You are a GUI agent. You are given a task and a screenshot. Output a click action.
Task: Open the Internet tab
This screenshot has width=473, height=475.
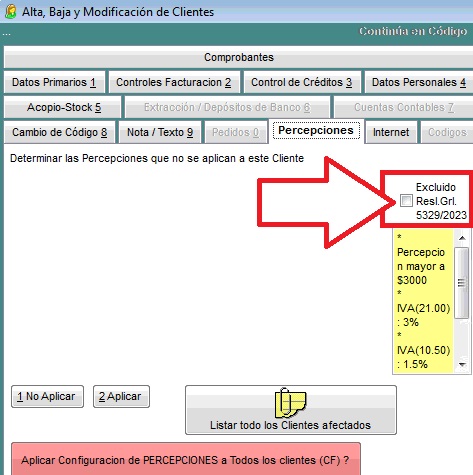[391, 132]
